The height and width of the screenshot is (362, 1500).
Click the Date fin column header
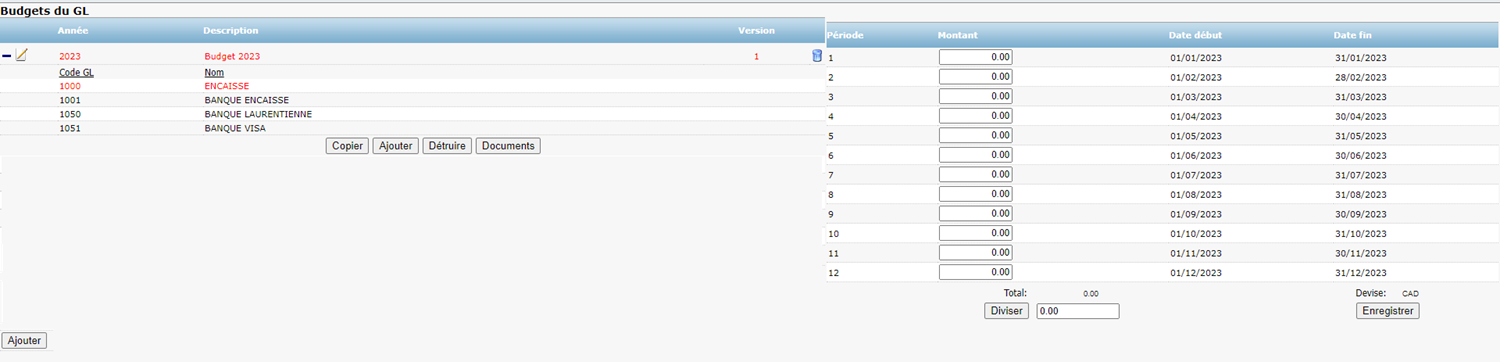coord(1354,35)
